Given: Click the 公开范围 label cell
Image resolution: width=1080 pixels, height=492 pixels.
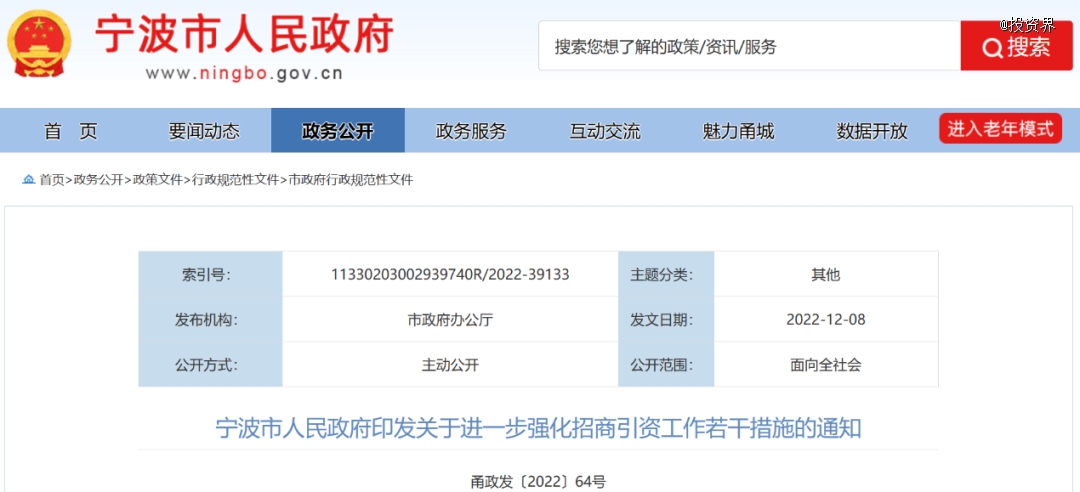Looking at the screenshot, I should (666, 365).
